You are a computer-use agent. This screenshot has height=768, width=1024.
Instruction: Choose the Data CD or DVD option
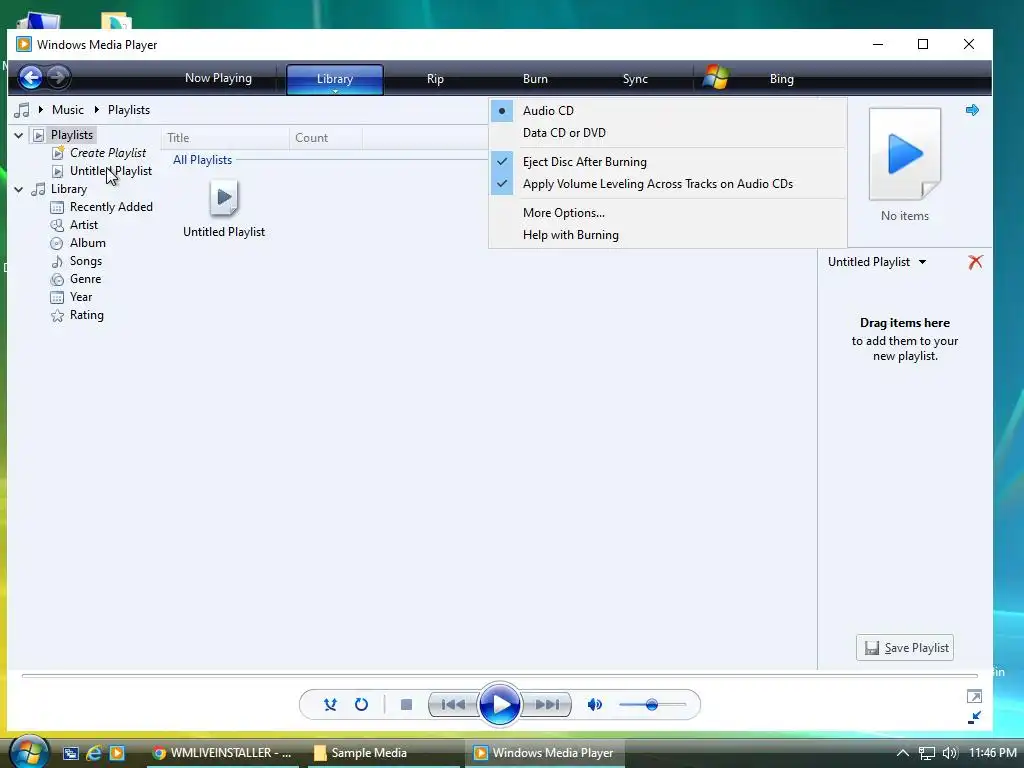click(667, 133)
